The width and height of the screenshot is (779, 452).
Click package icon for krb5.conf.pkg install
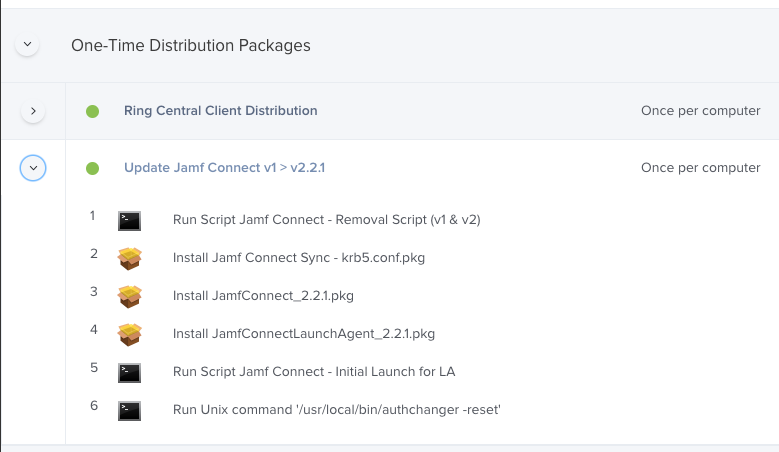[130, 258]
